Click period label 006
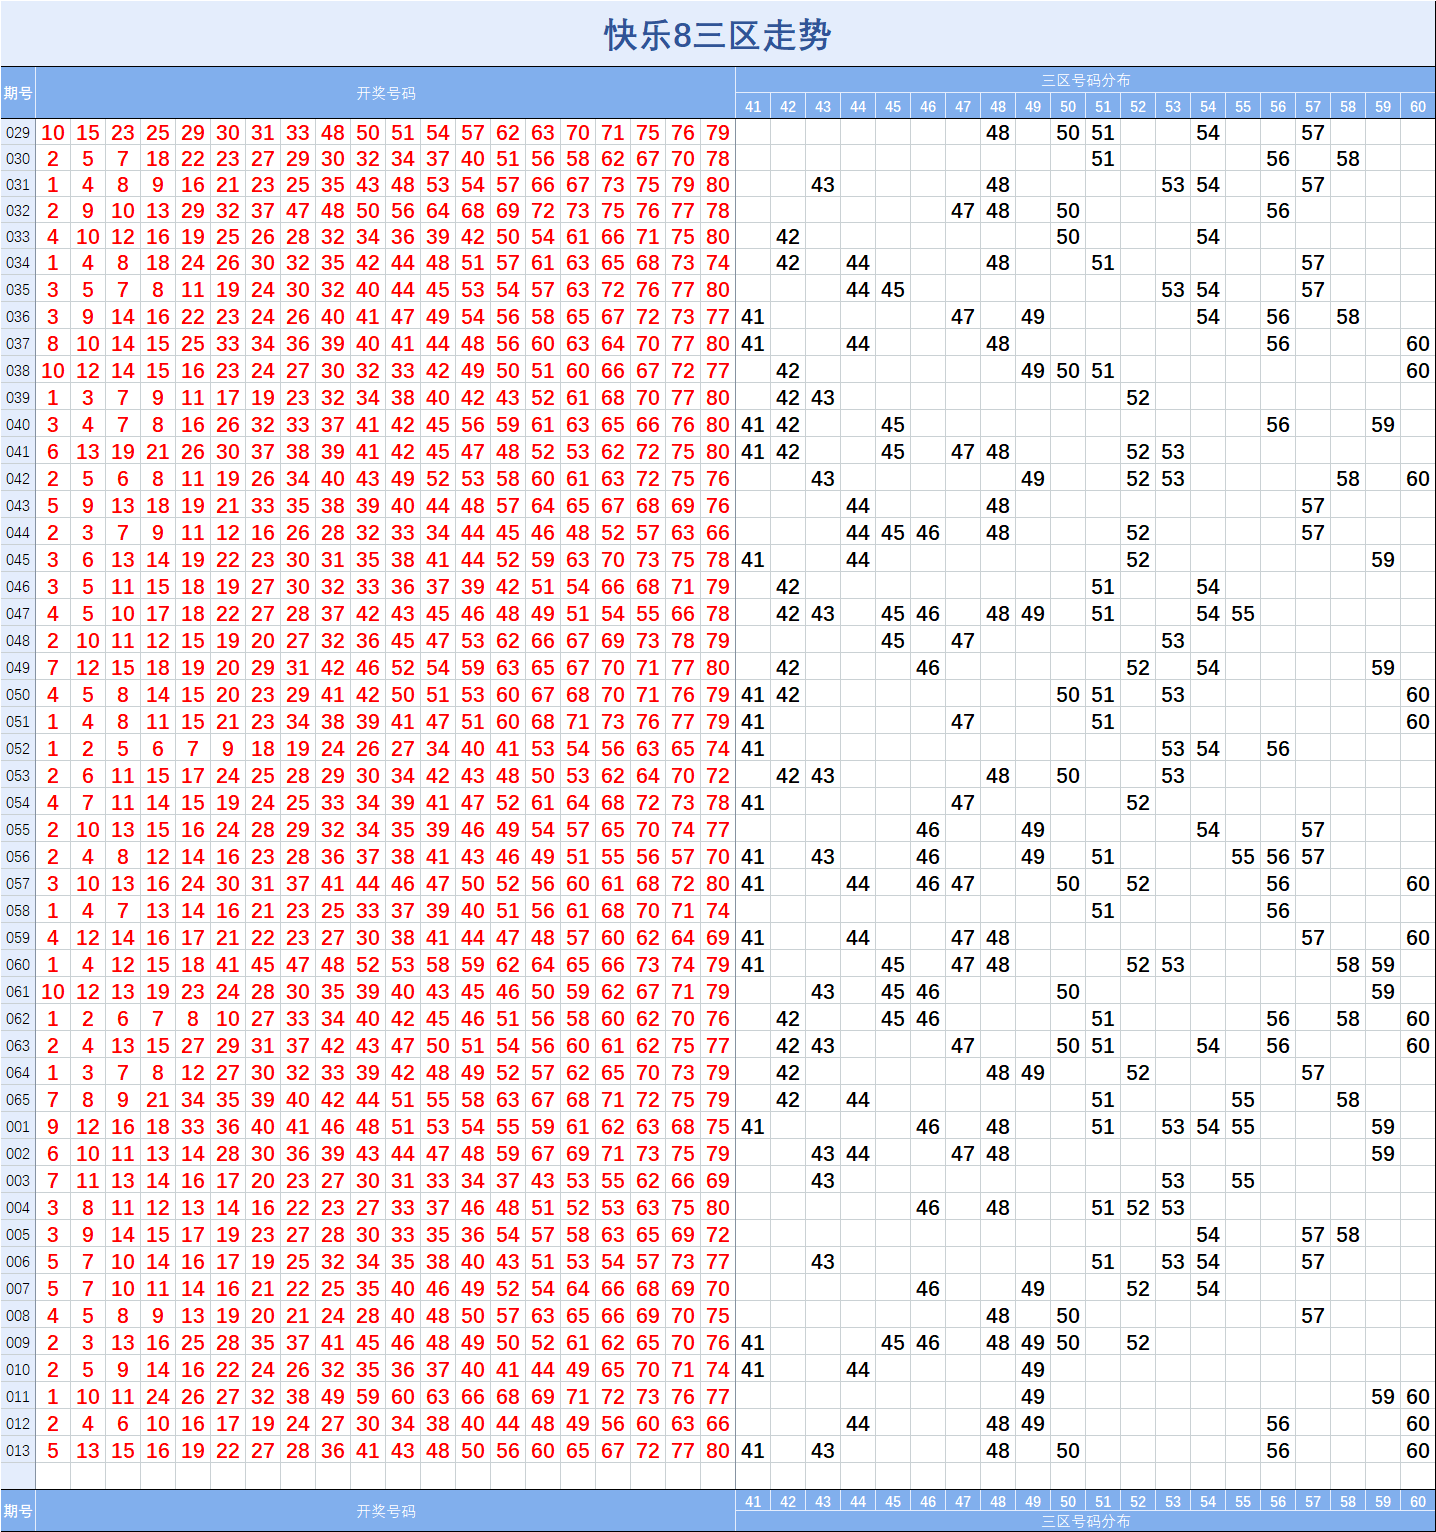Screen dimensions: 1436x1532 tap(18, 1262)
